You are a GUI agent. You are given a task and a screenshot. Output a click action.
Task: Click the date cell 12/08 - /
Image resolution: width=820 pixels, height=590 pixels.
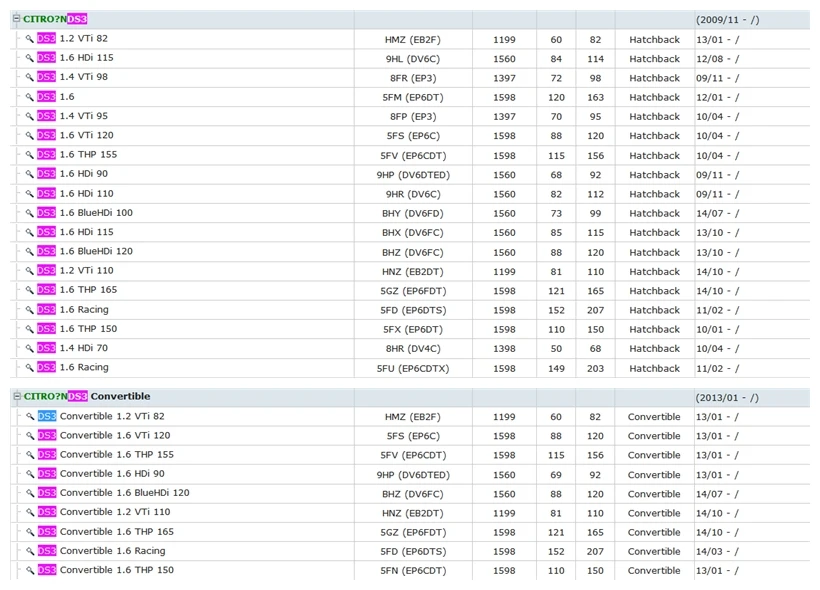click(718, 59)
